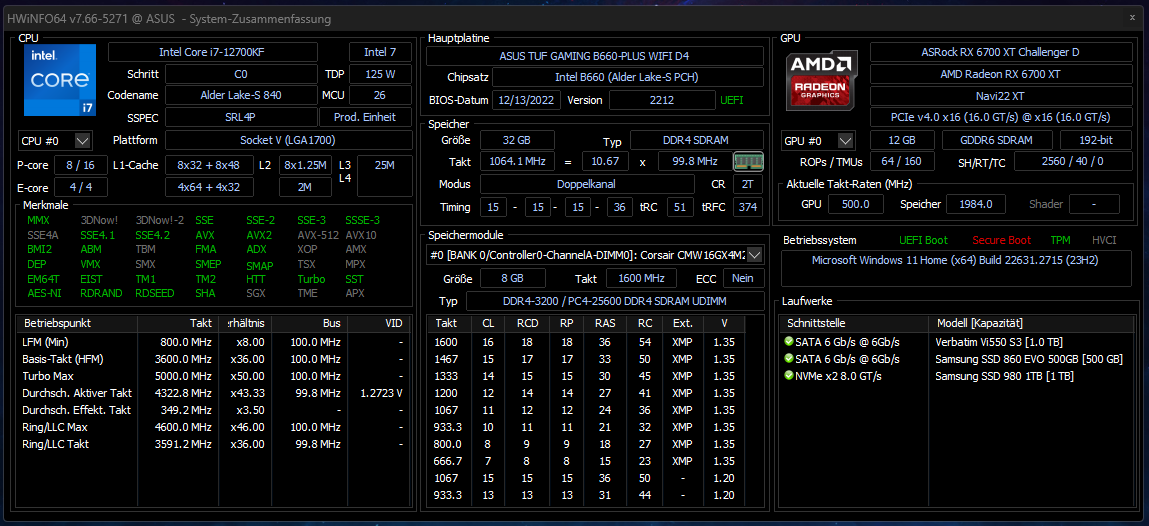Click the memory module icon next to 99.8 MHz
Viewport: 1149px width, 526px height.
click(x=749, y=161)
